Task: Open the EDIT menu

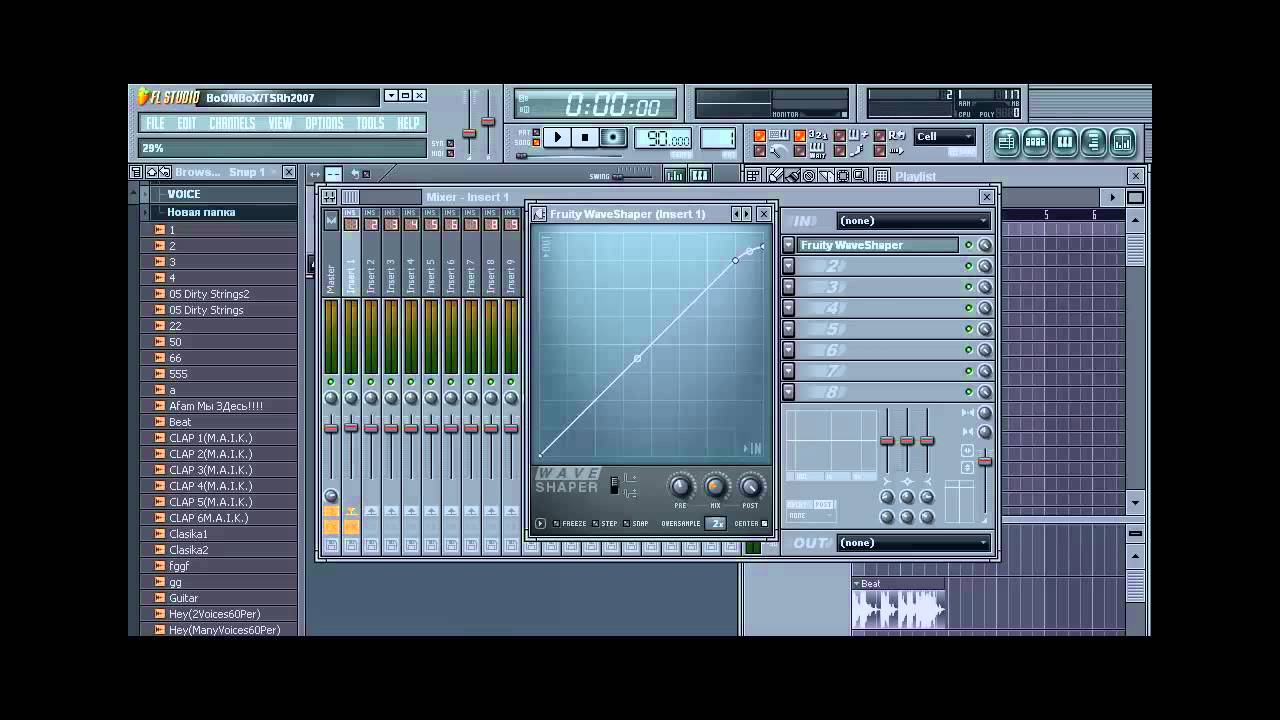Action: pyautogui.click(x=187, y=123)
